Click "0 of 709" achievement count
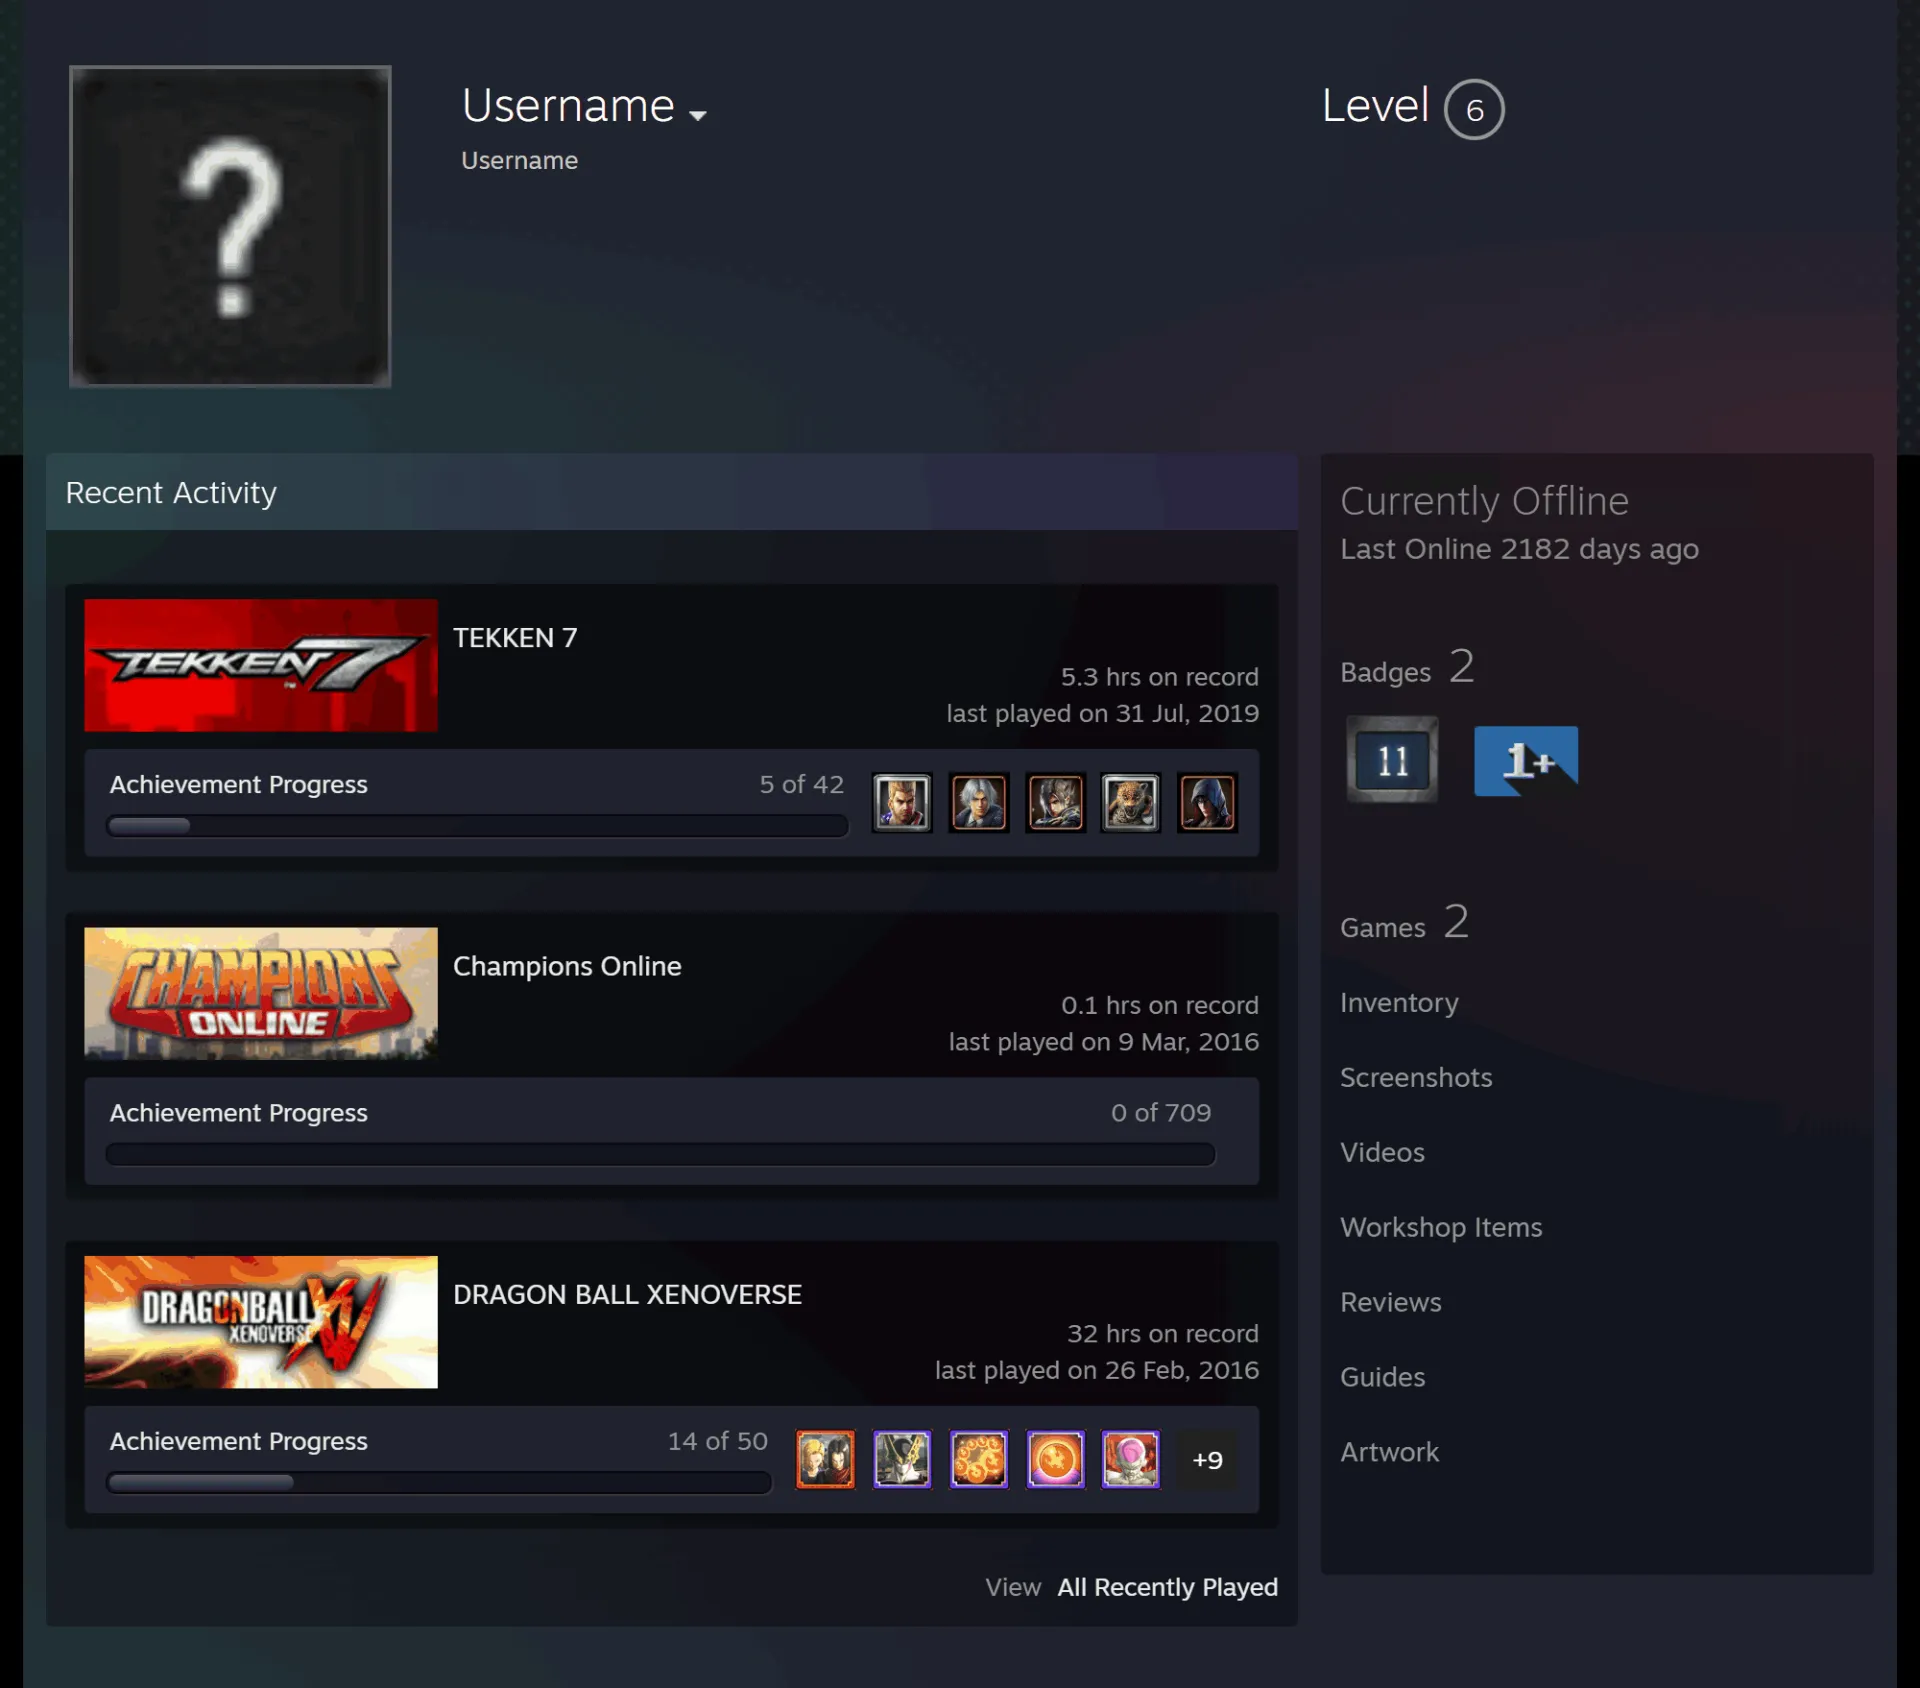The height and width of the screenshot is (1688, 1920). pos(1161,1112)
